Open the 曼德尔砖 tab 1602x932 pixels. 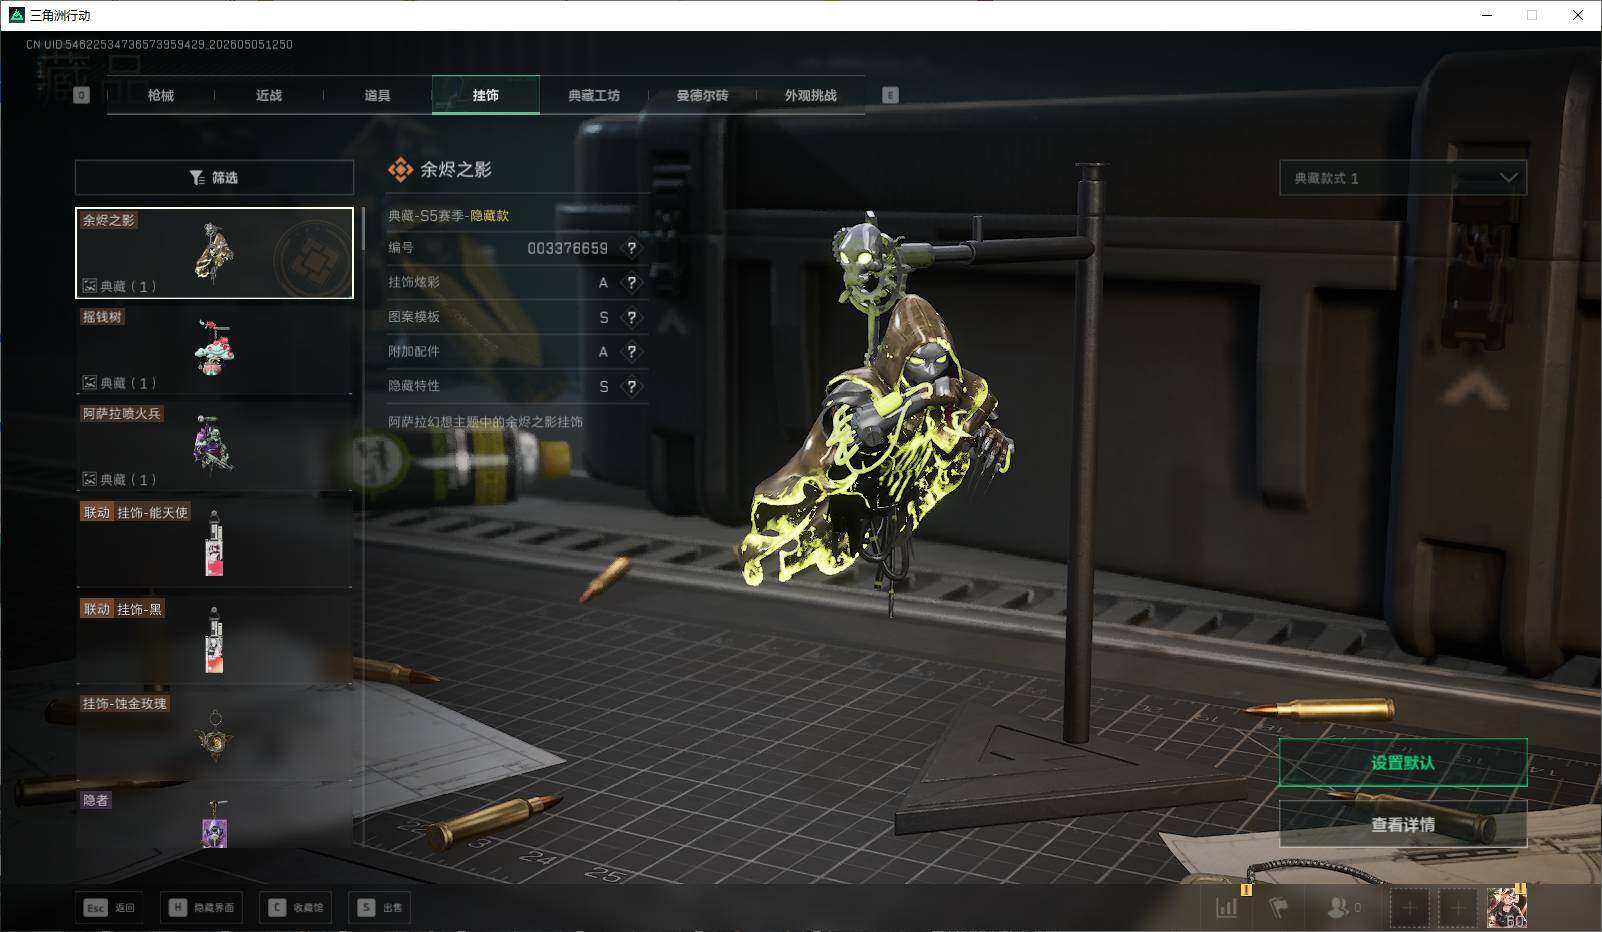tap(702, 95)
